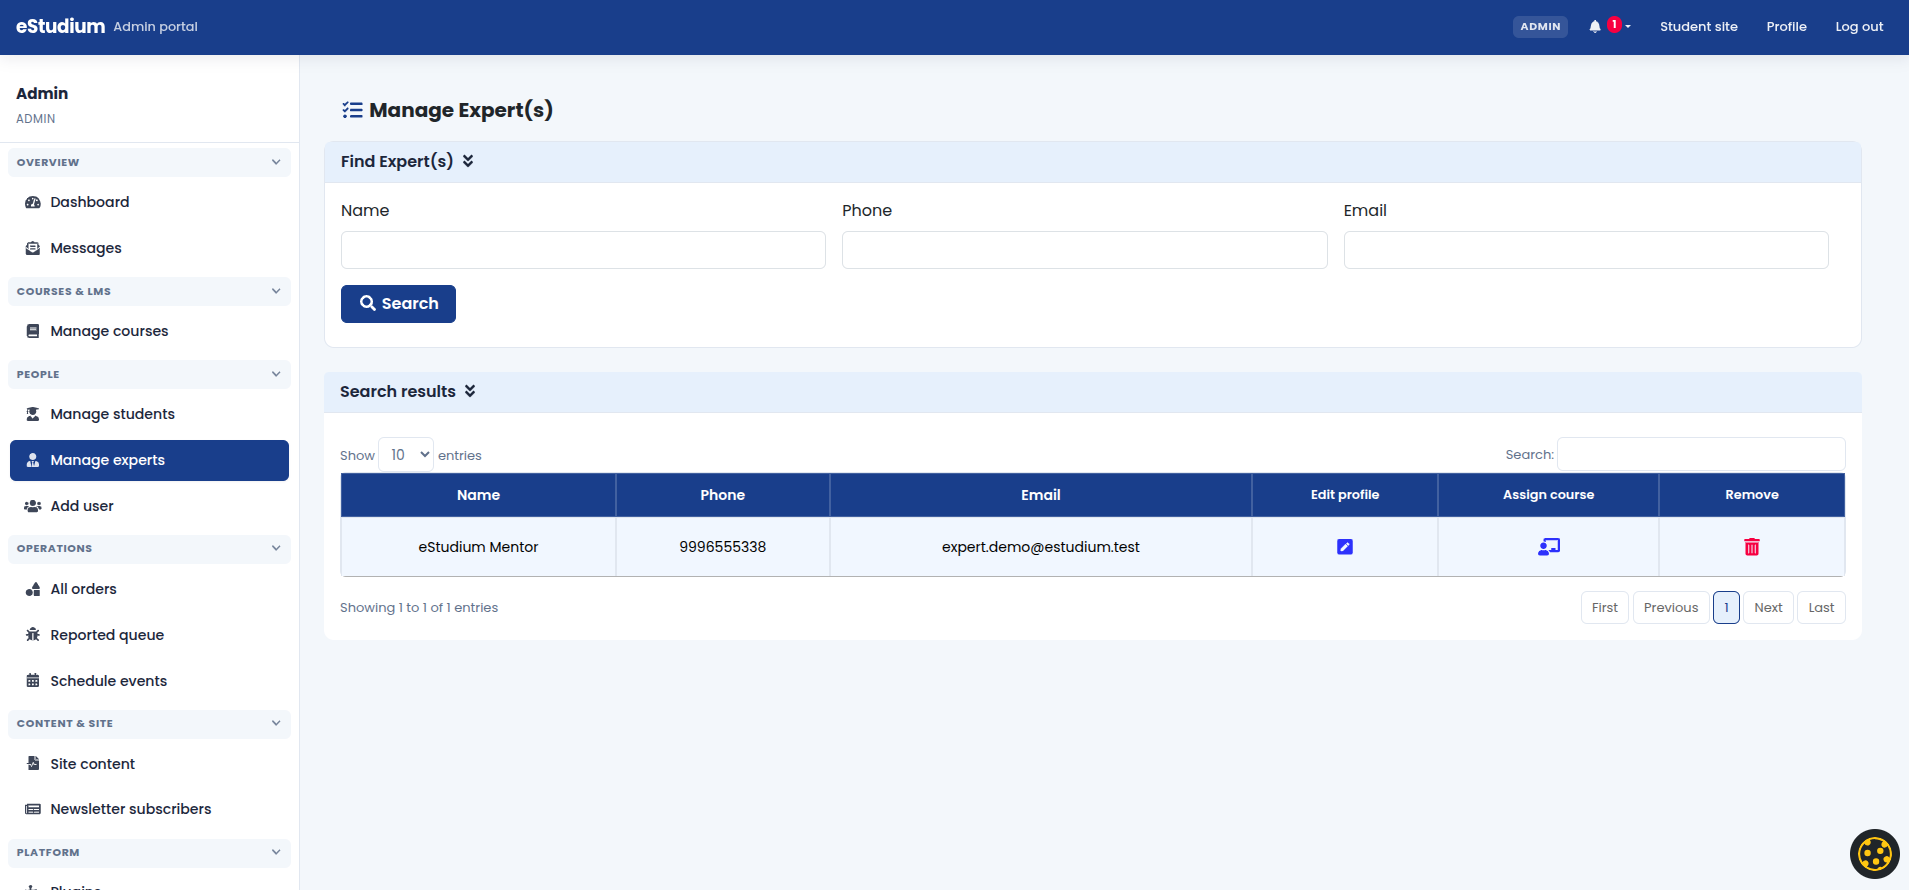1909x890 pixels.
Task: Click the Manage courses book icon
Action: [x=33, y=331]
